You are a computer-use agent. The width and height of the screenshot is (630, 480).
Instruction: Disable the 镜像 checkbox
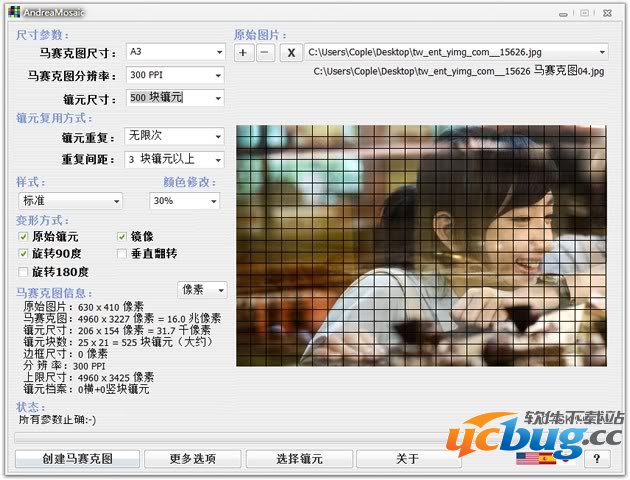pos(122,236)
